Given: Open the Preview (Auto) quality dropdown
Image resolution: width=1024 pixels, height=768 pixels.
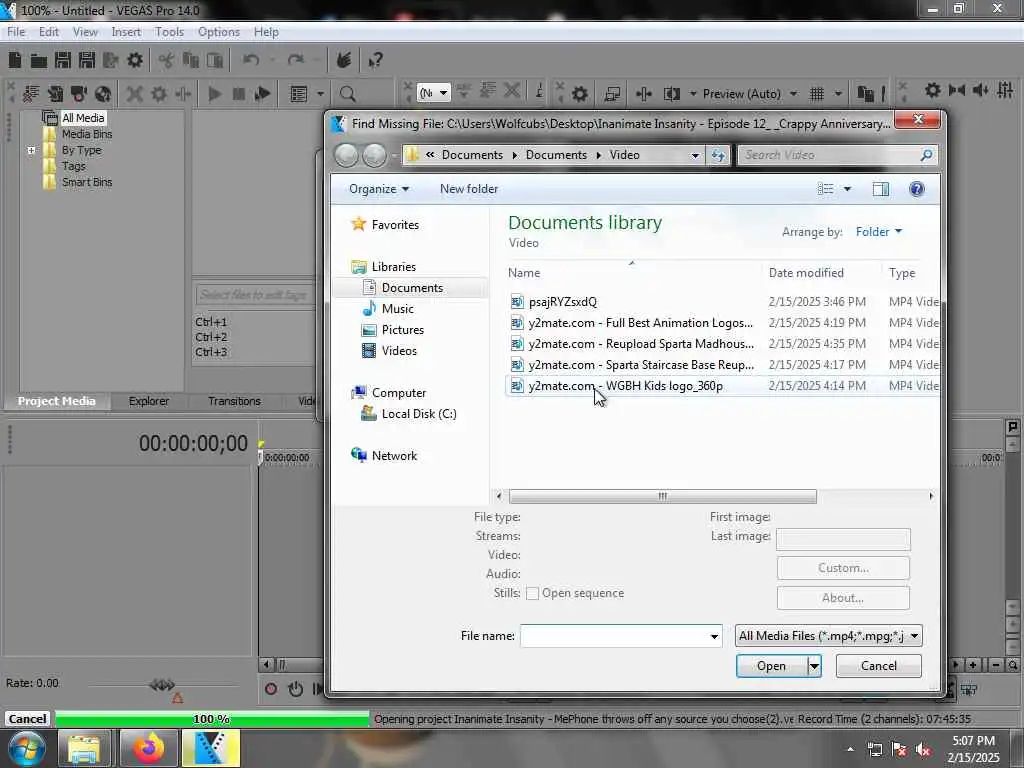Looking at the screenshot, I should tap(750, 94).
